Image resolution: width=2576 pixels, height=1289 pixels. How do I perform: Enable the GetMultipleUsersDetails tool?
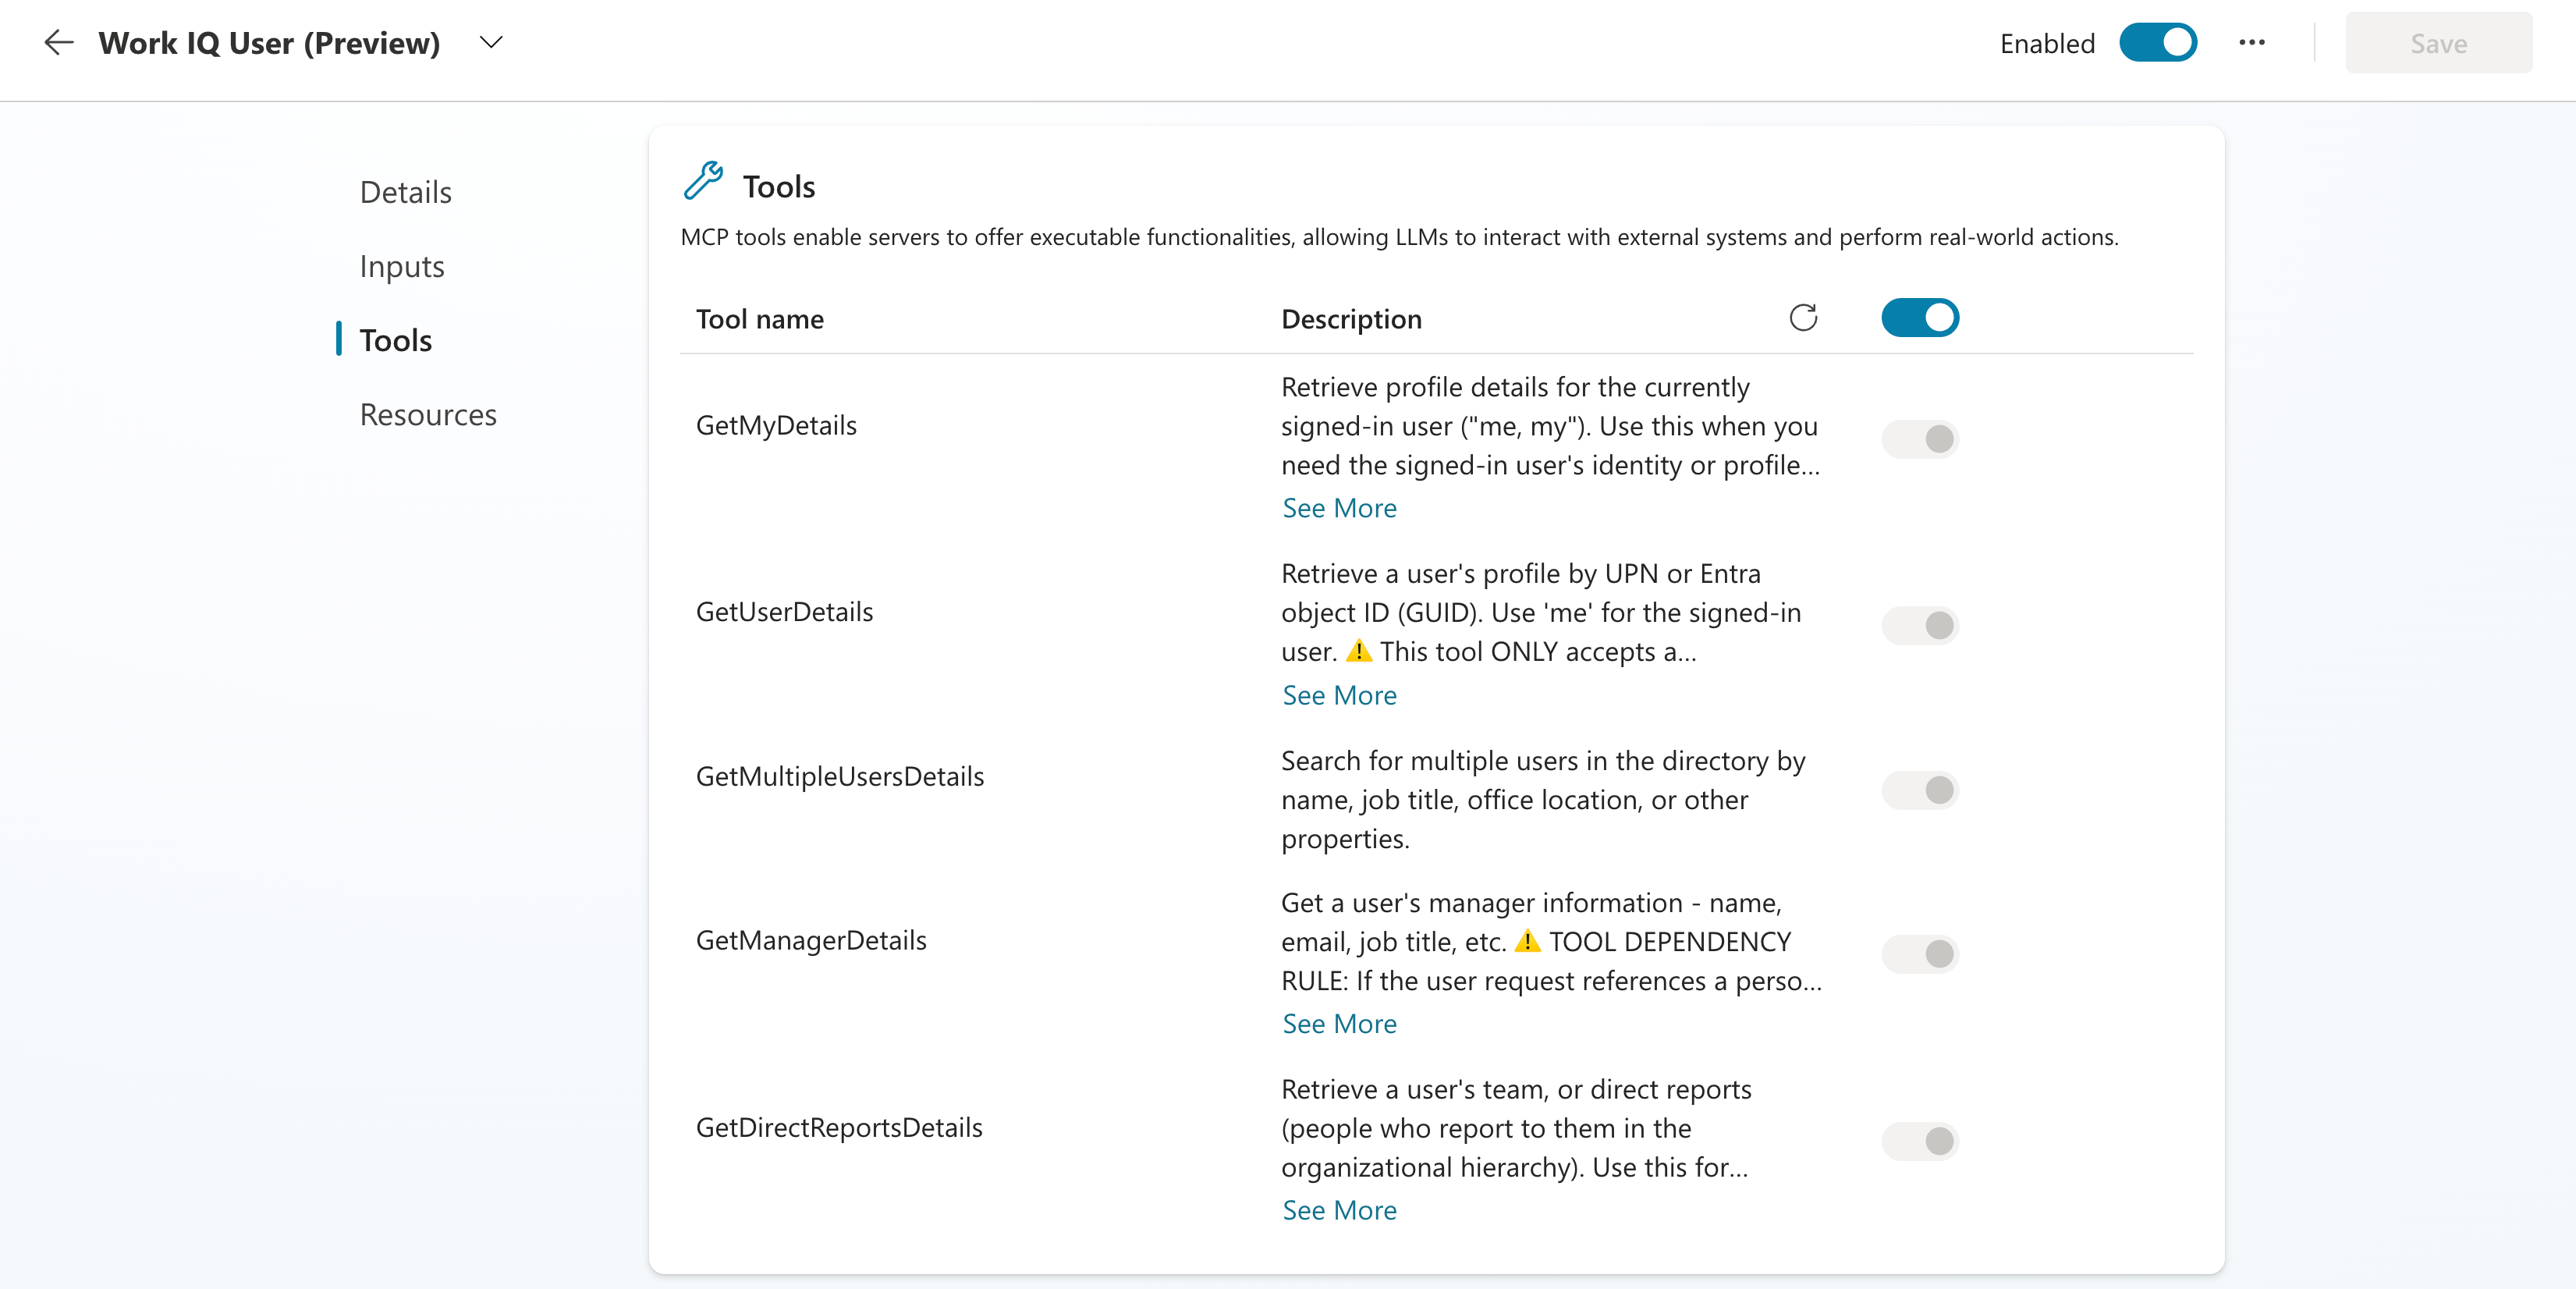coord(1919,790)
